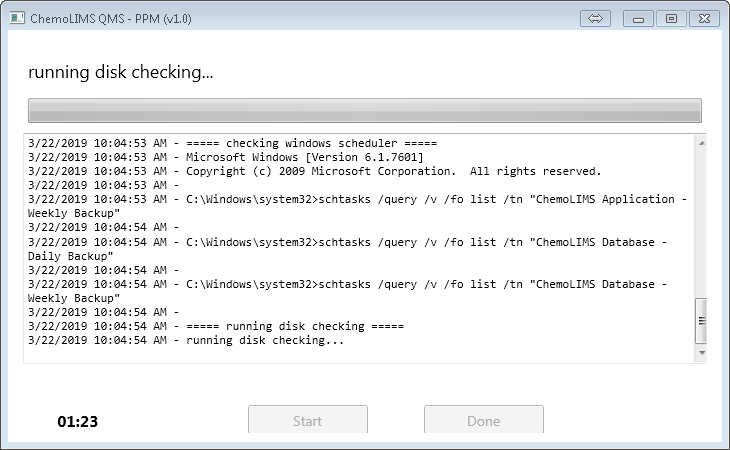Click the "running disk checking..." status heading
Screen dimensions: 730x450
pyautogui.click(x=121, y=72)
